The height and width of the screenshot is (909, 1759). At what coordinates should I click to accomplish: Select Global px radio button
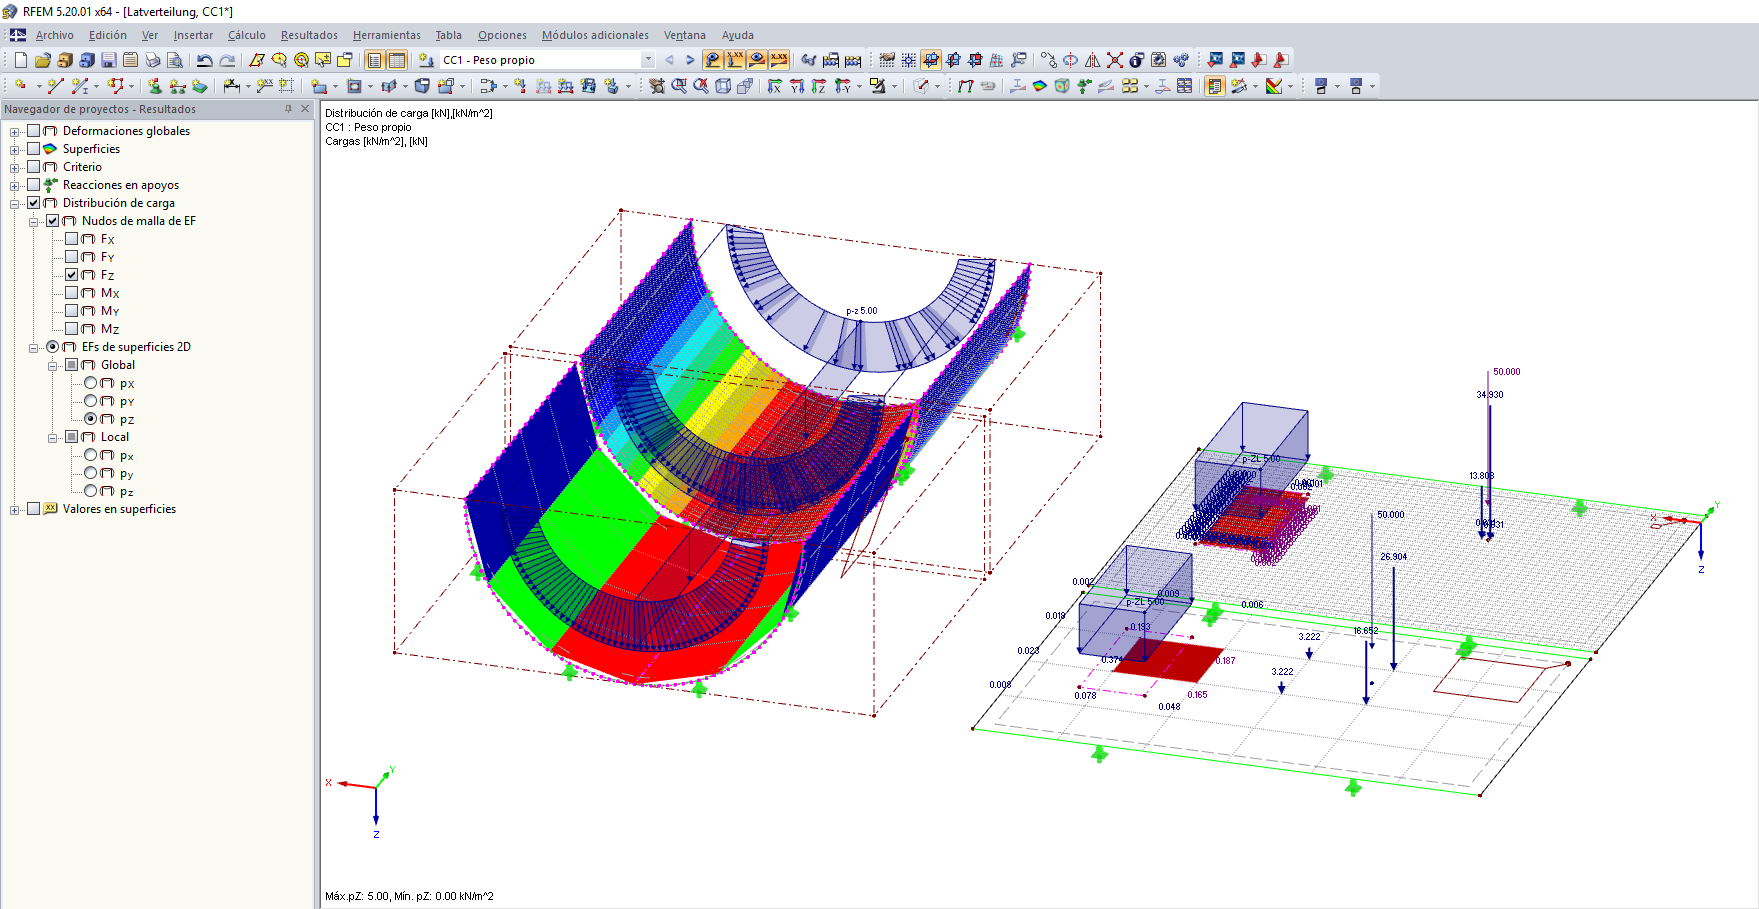(x=91, y=383)
